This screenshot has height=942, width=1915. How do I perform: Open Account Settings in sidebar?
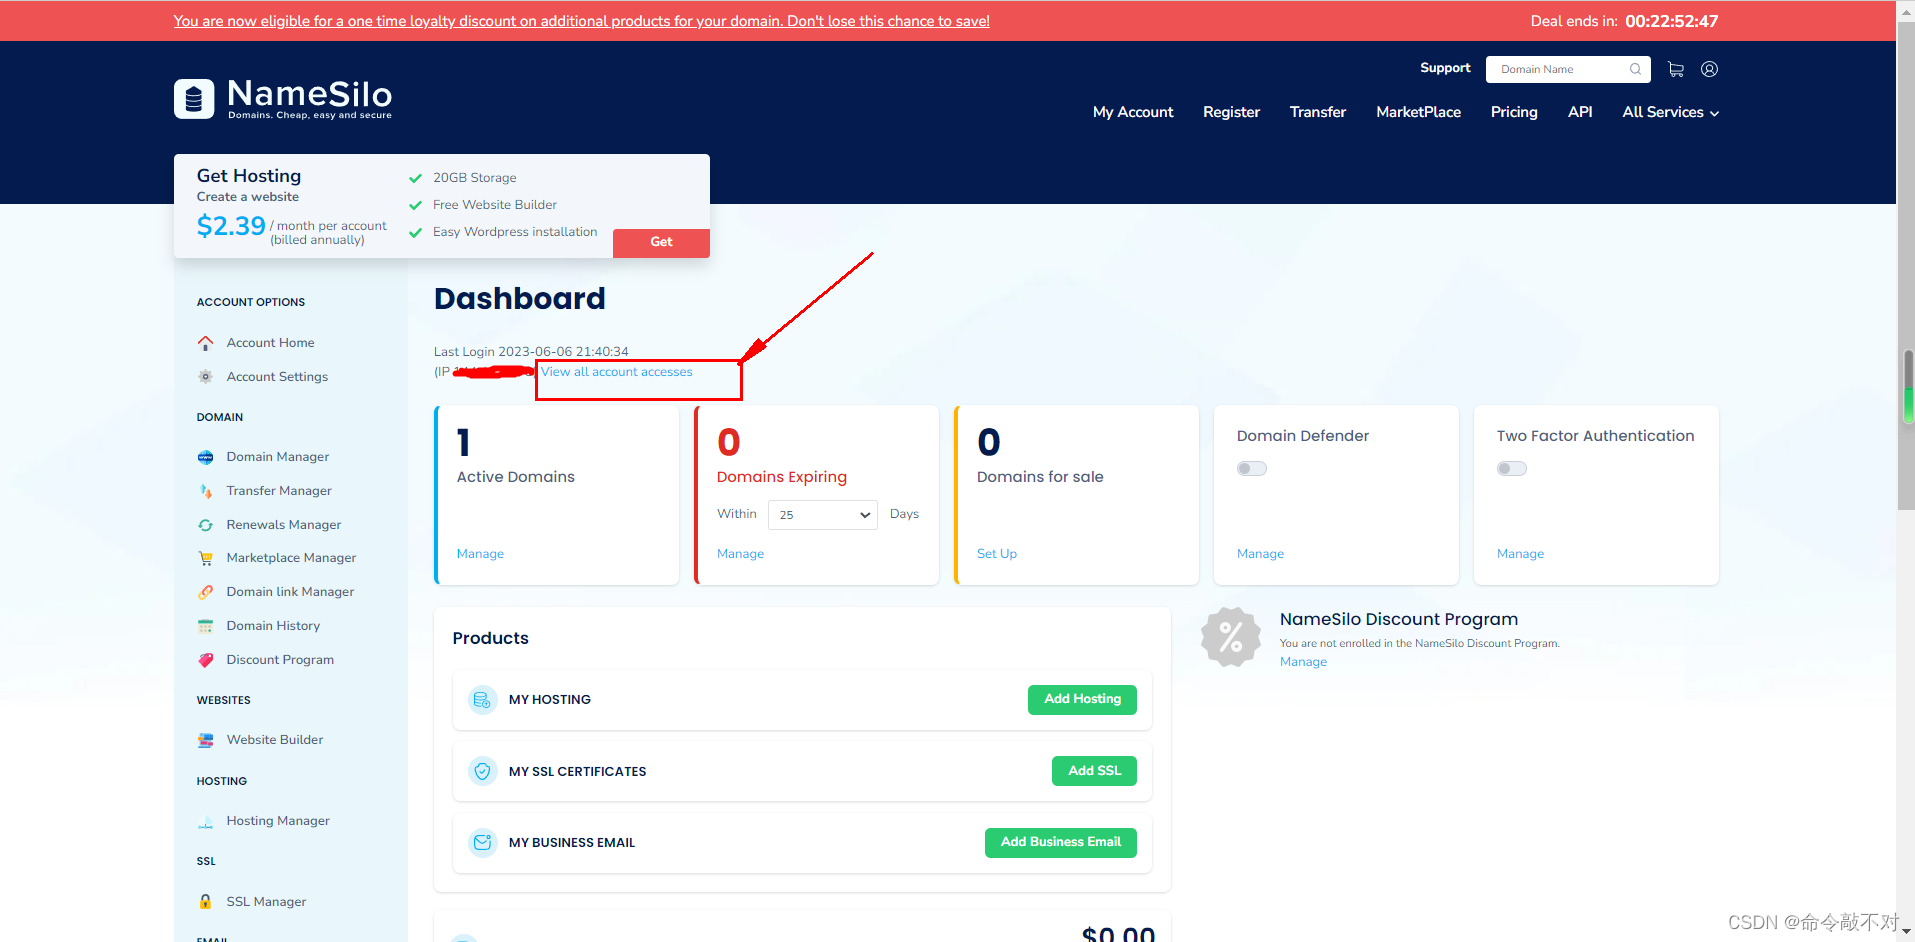click(x=277, y=377)
